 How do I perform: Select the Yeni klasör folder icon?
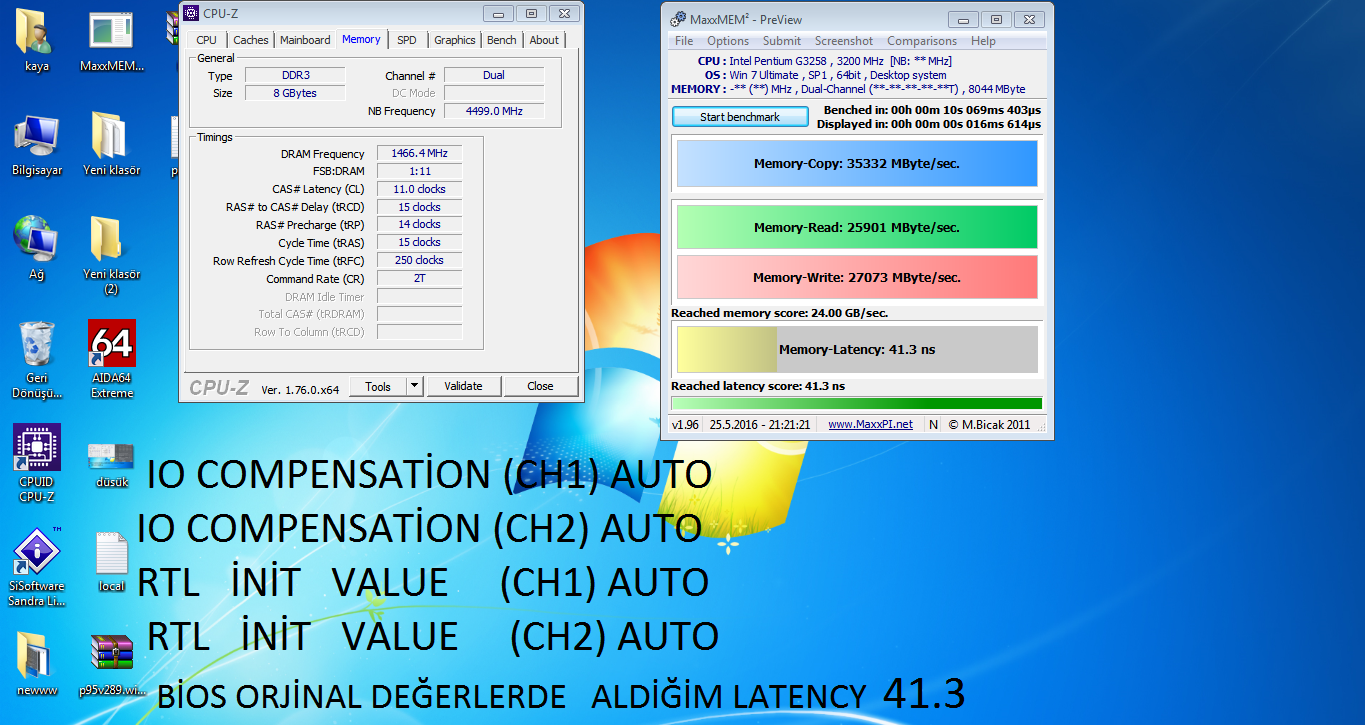[x=111, y=137]
